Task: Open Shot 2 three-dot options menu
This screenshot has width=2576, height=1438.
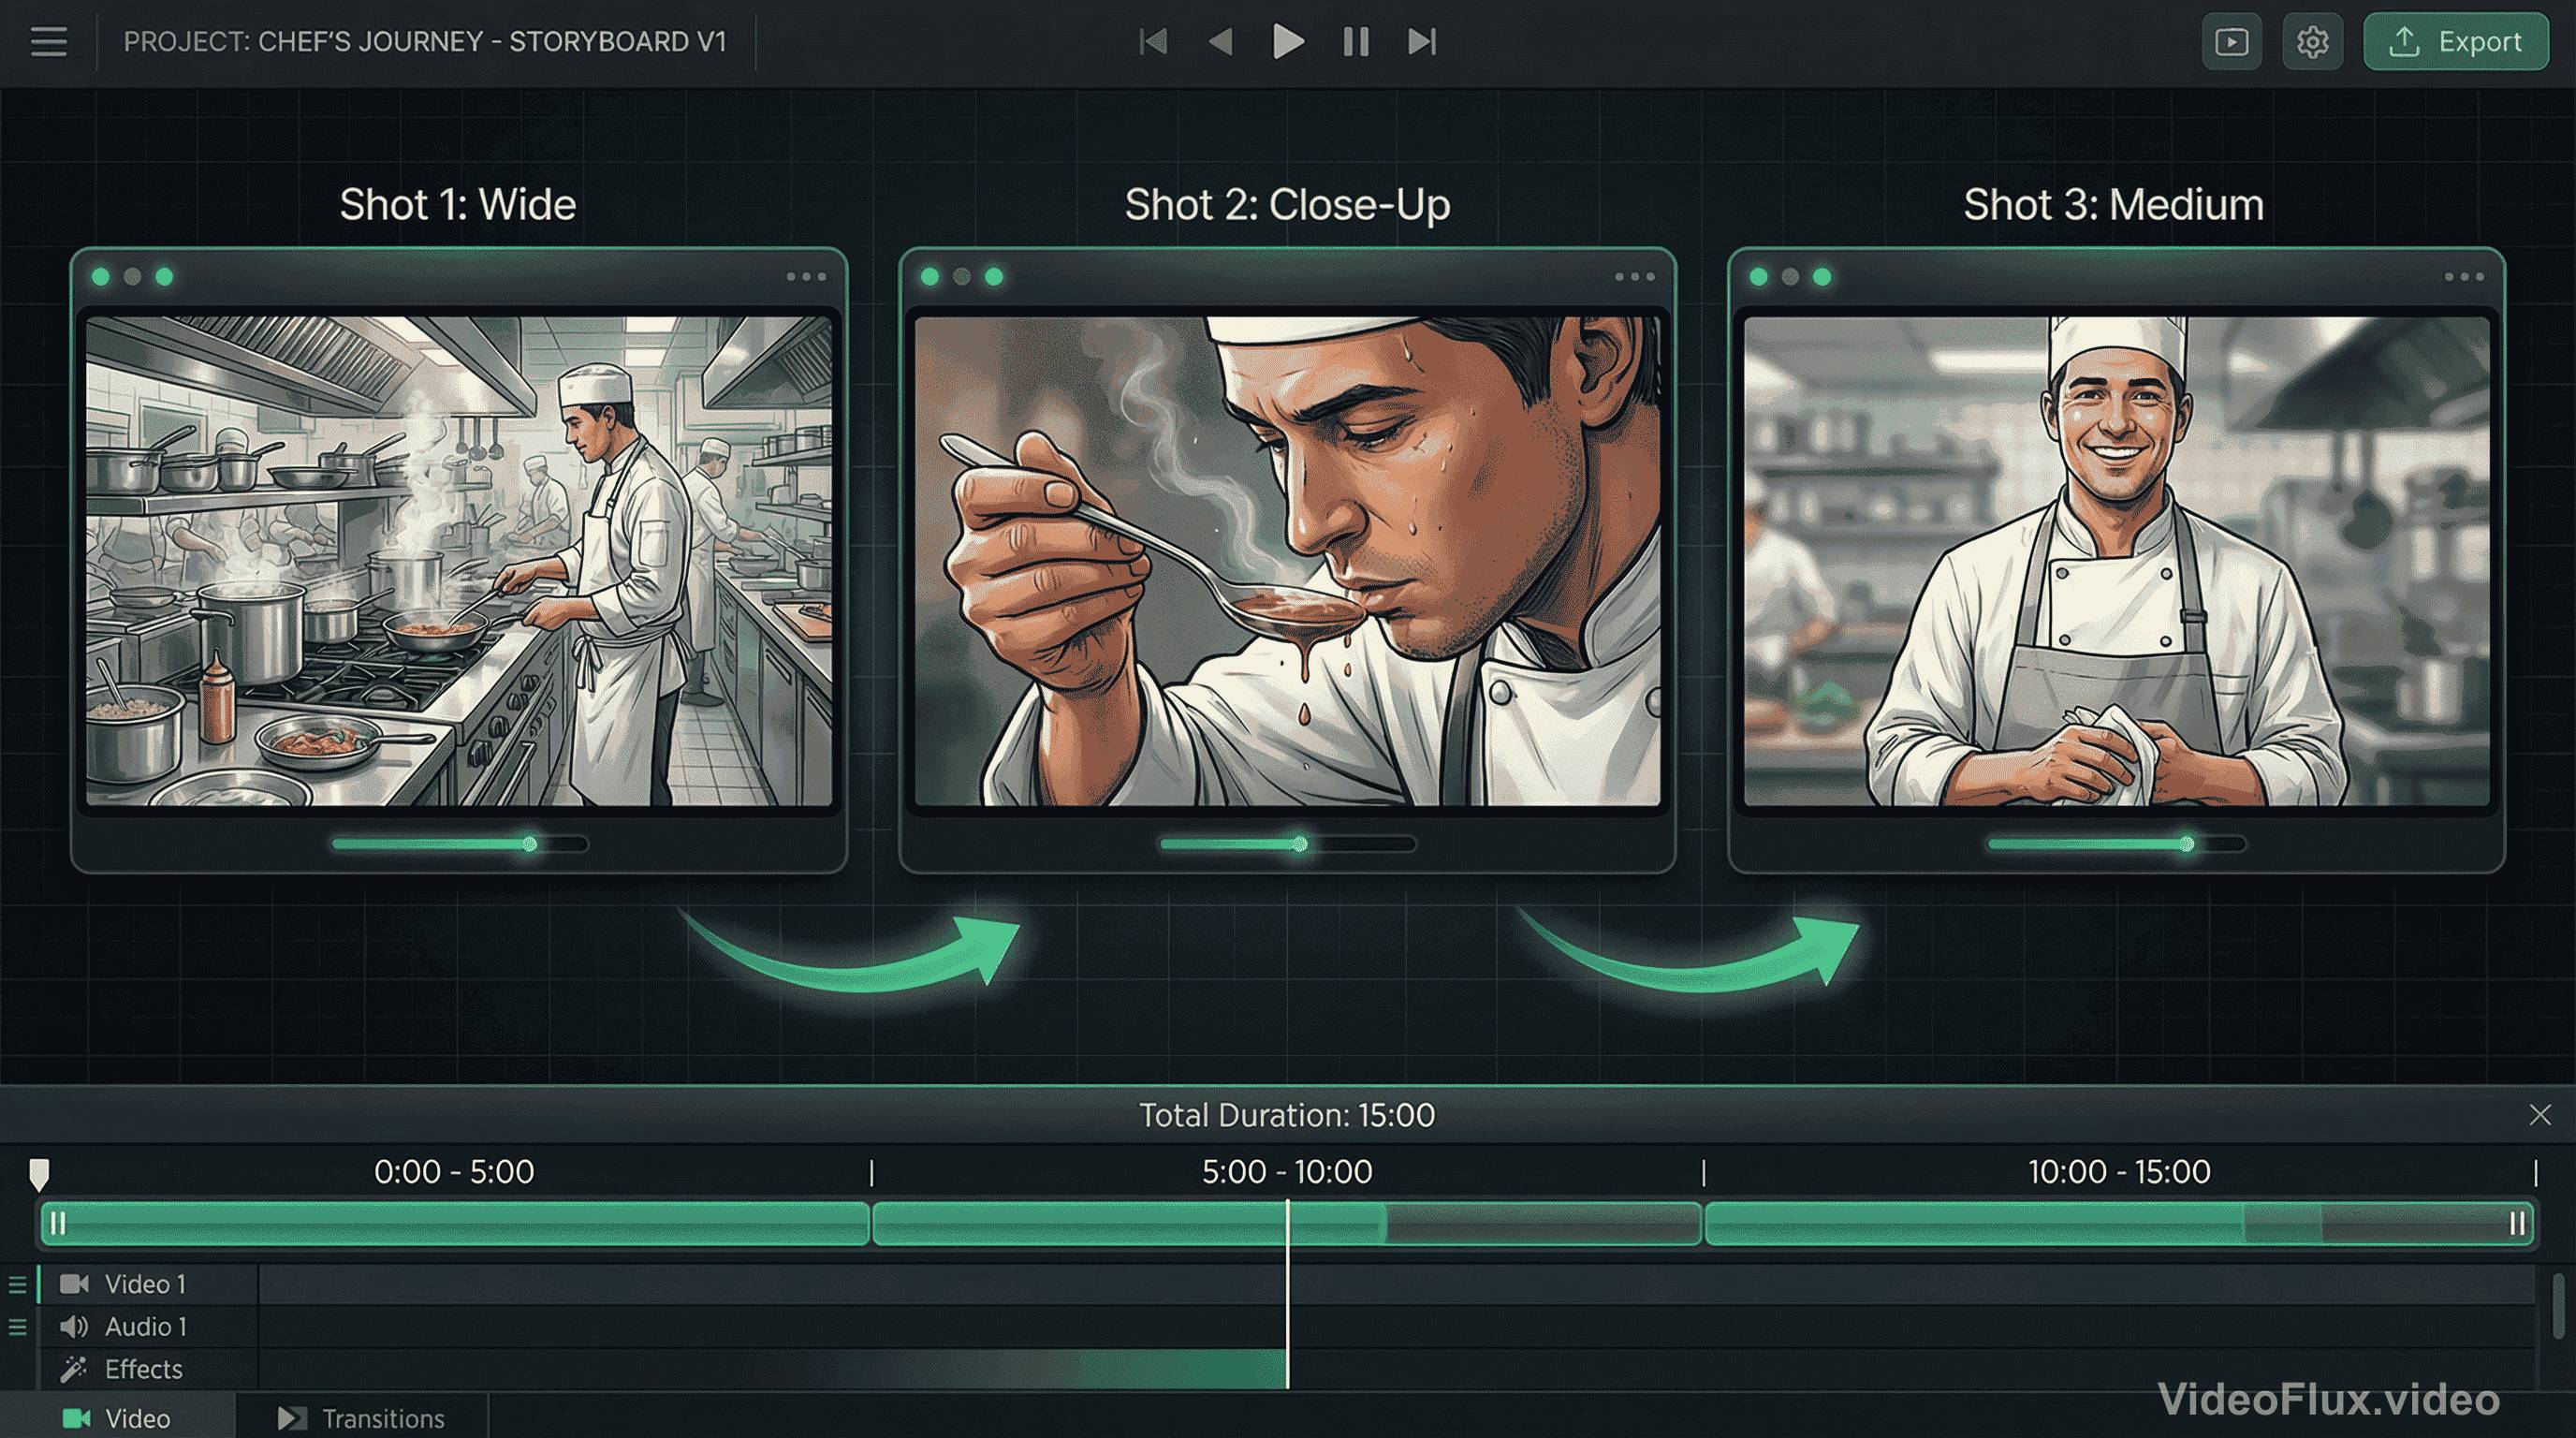Action: click(x=1635, y=277)
